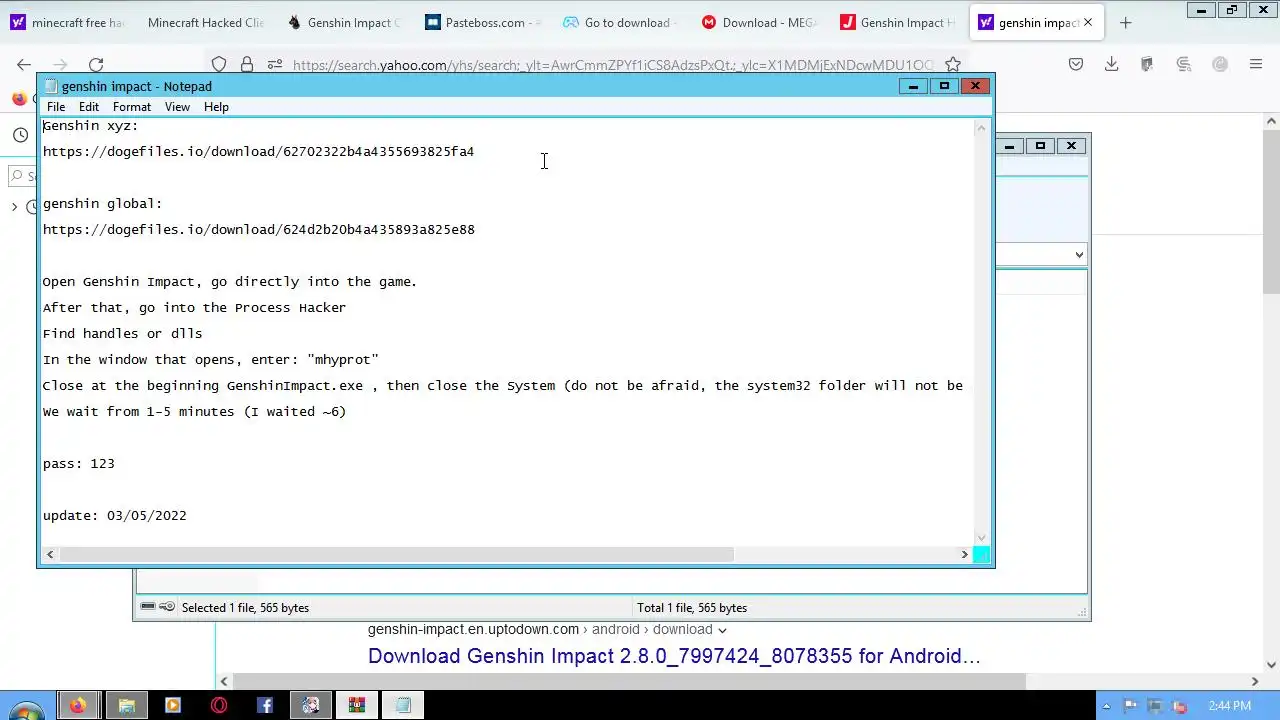Bookmark this page with star icon
1280x720 pixels.
pos(953,64)
